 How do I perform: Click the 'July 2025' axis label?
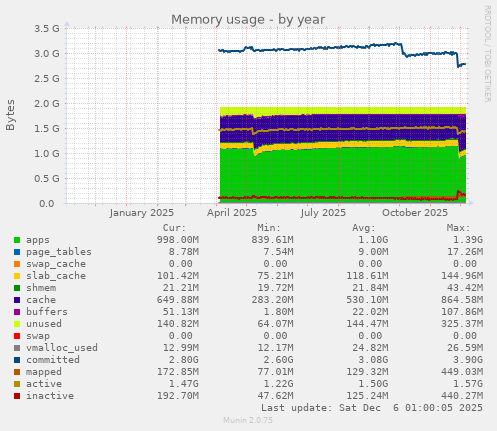pyautogui.click(x=323, y=213)
